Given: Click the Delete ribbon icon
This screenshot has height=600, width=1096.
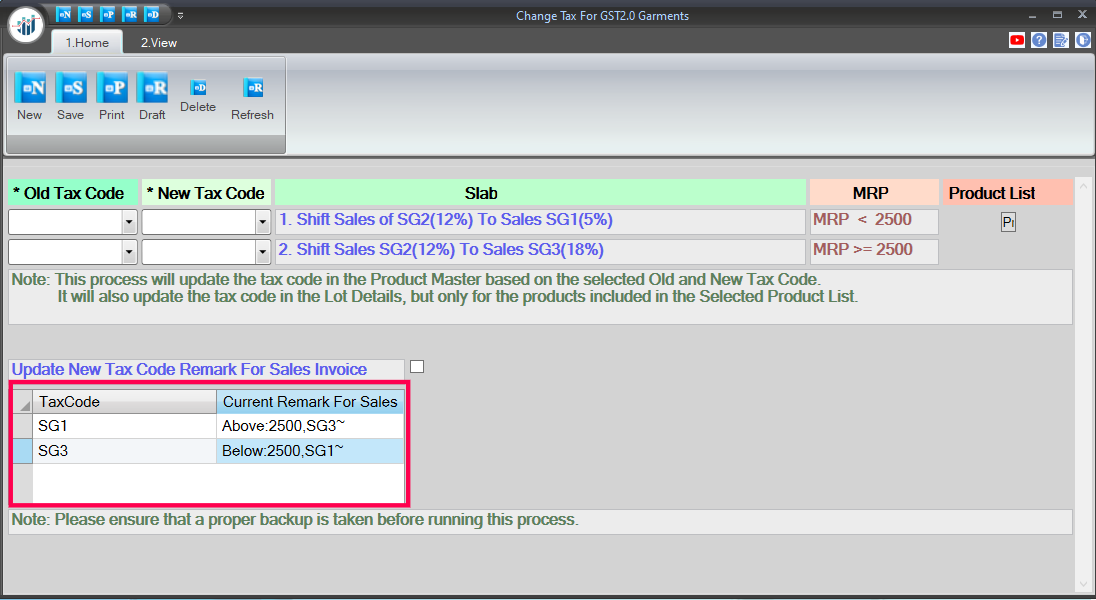Looking at the screenshot, I should (198, 88).
